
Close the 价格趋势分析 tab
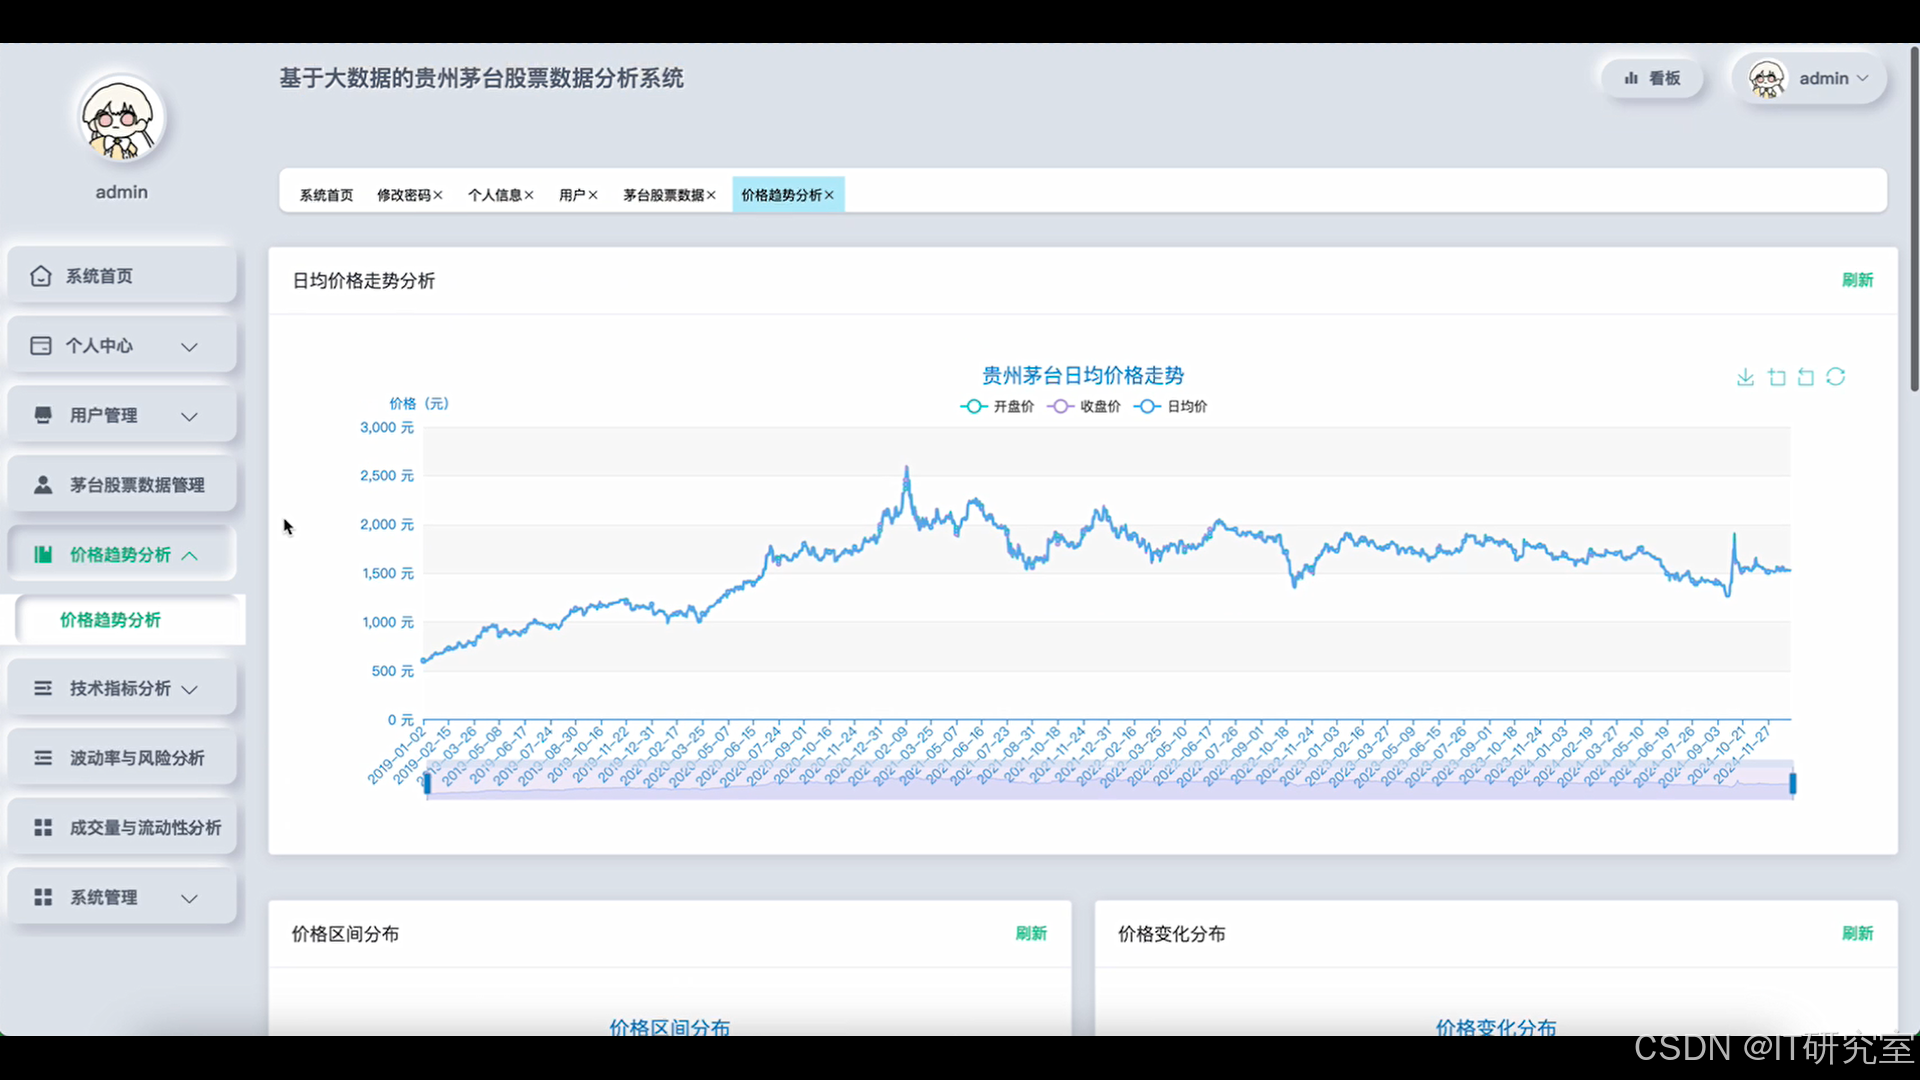829,195
